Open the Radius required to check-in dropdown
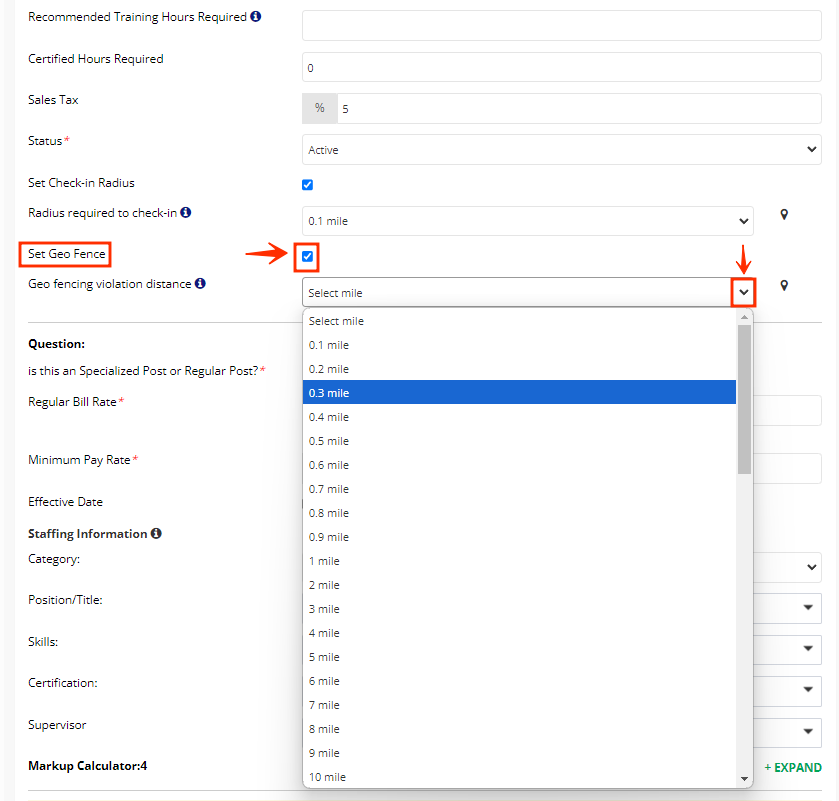 pyautogui.click(x=527, y=221)
